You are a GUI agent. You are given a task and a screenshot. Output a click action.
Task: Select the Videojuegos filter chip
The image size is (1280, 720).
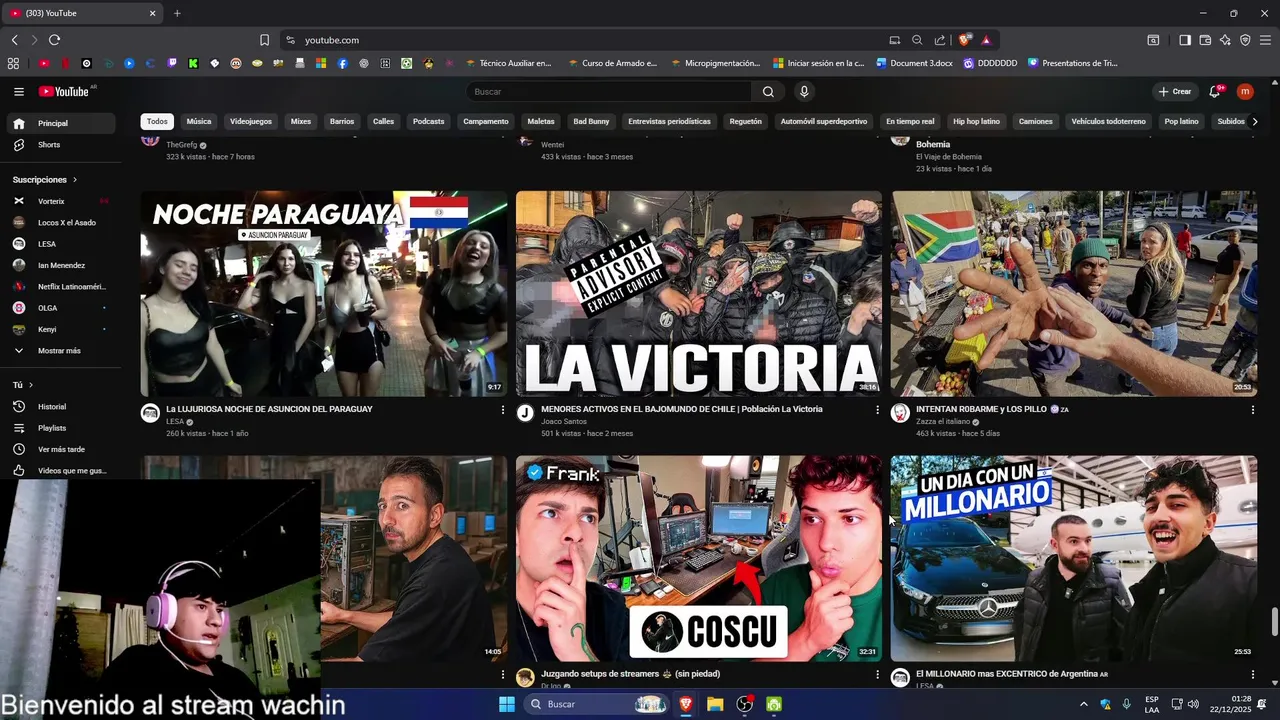pyautogui.click(x=251, y=121)
